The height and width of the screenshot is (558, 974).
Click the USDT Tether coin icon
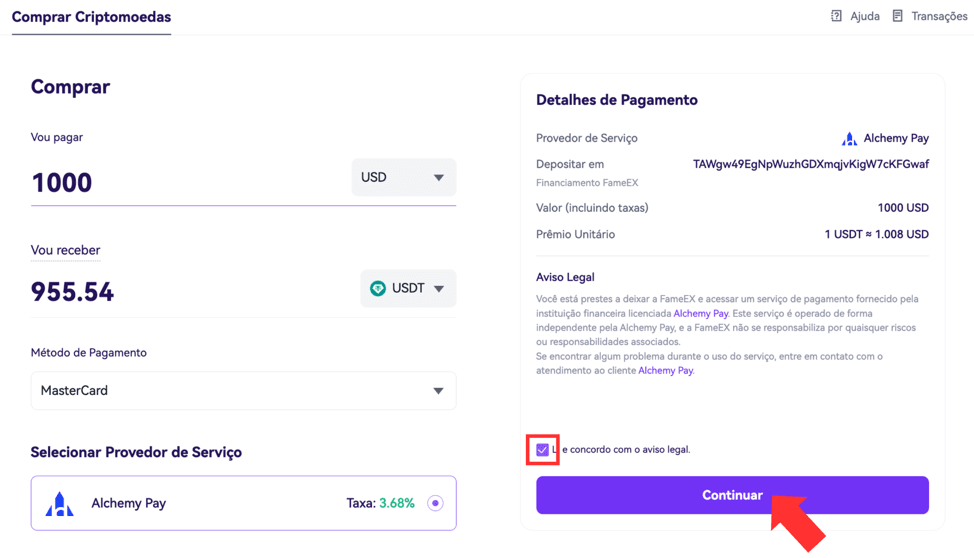378,288
